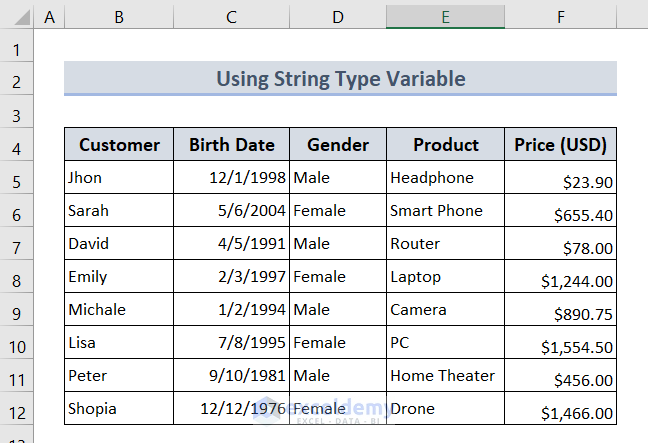Select Emily's 'Female' gender cell

point(338,277)
